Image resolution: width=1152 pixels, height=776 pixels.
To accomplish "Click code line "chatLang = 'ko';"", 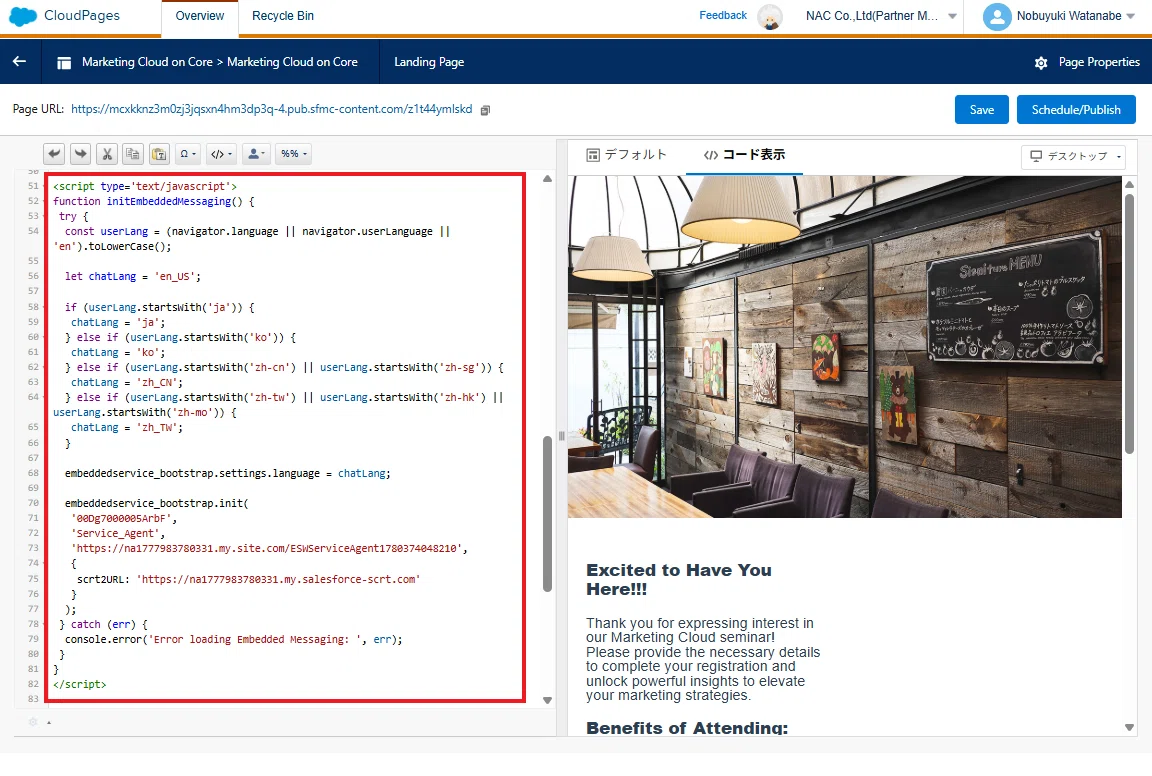I will point(118,352).
